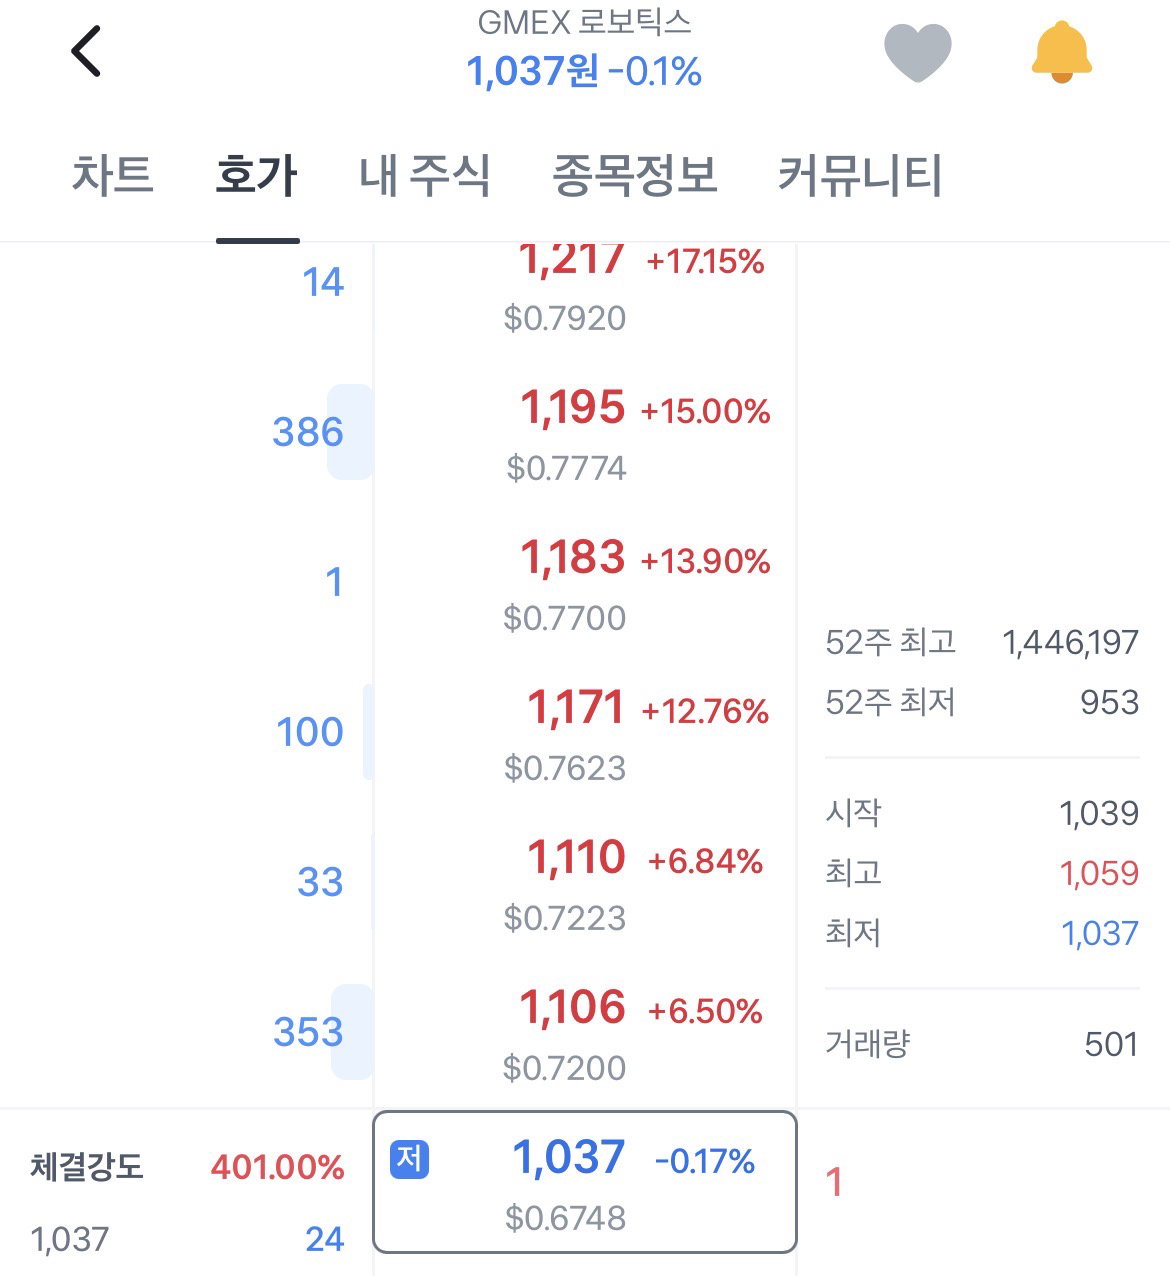This screenshot has height=1276, width=1170.
Task: Select the 호가 tab
Action: coord(257,175)
